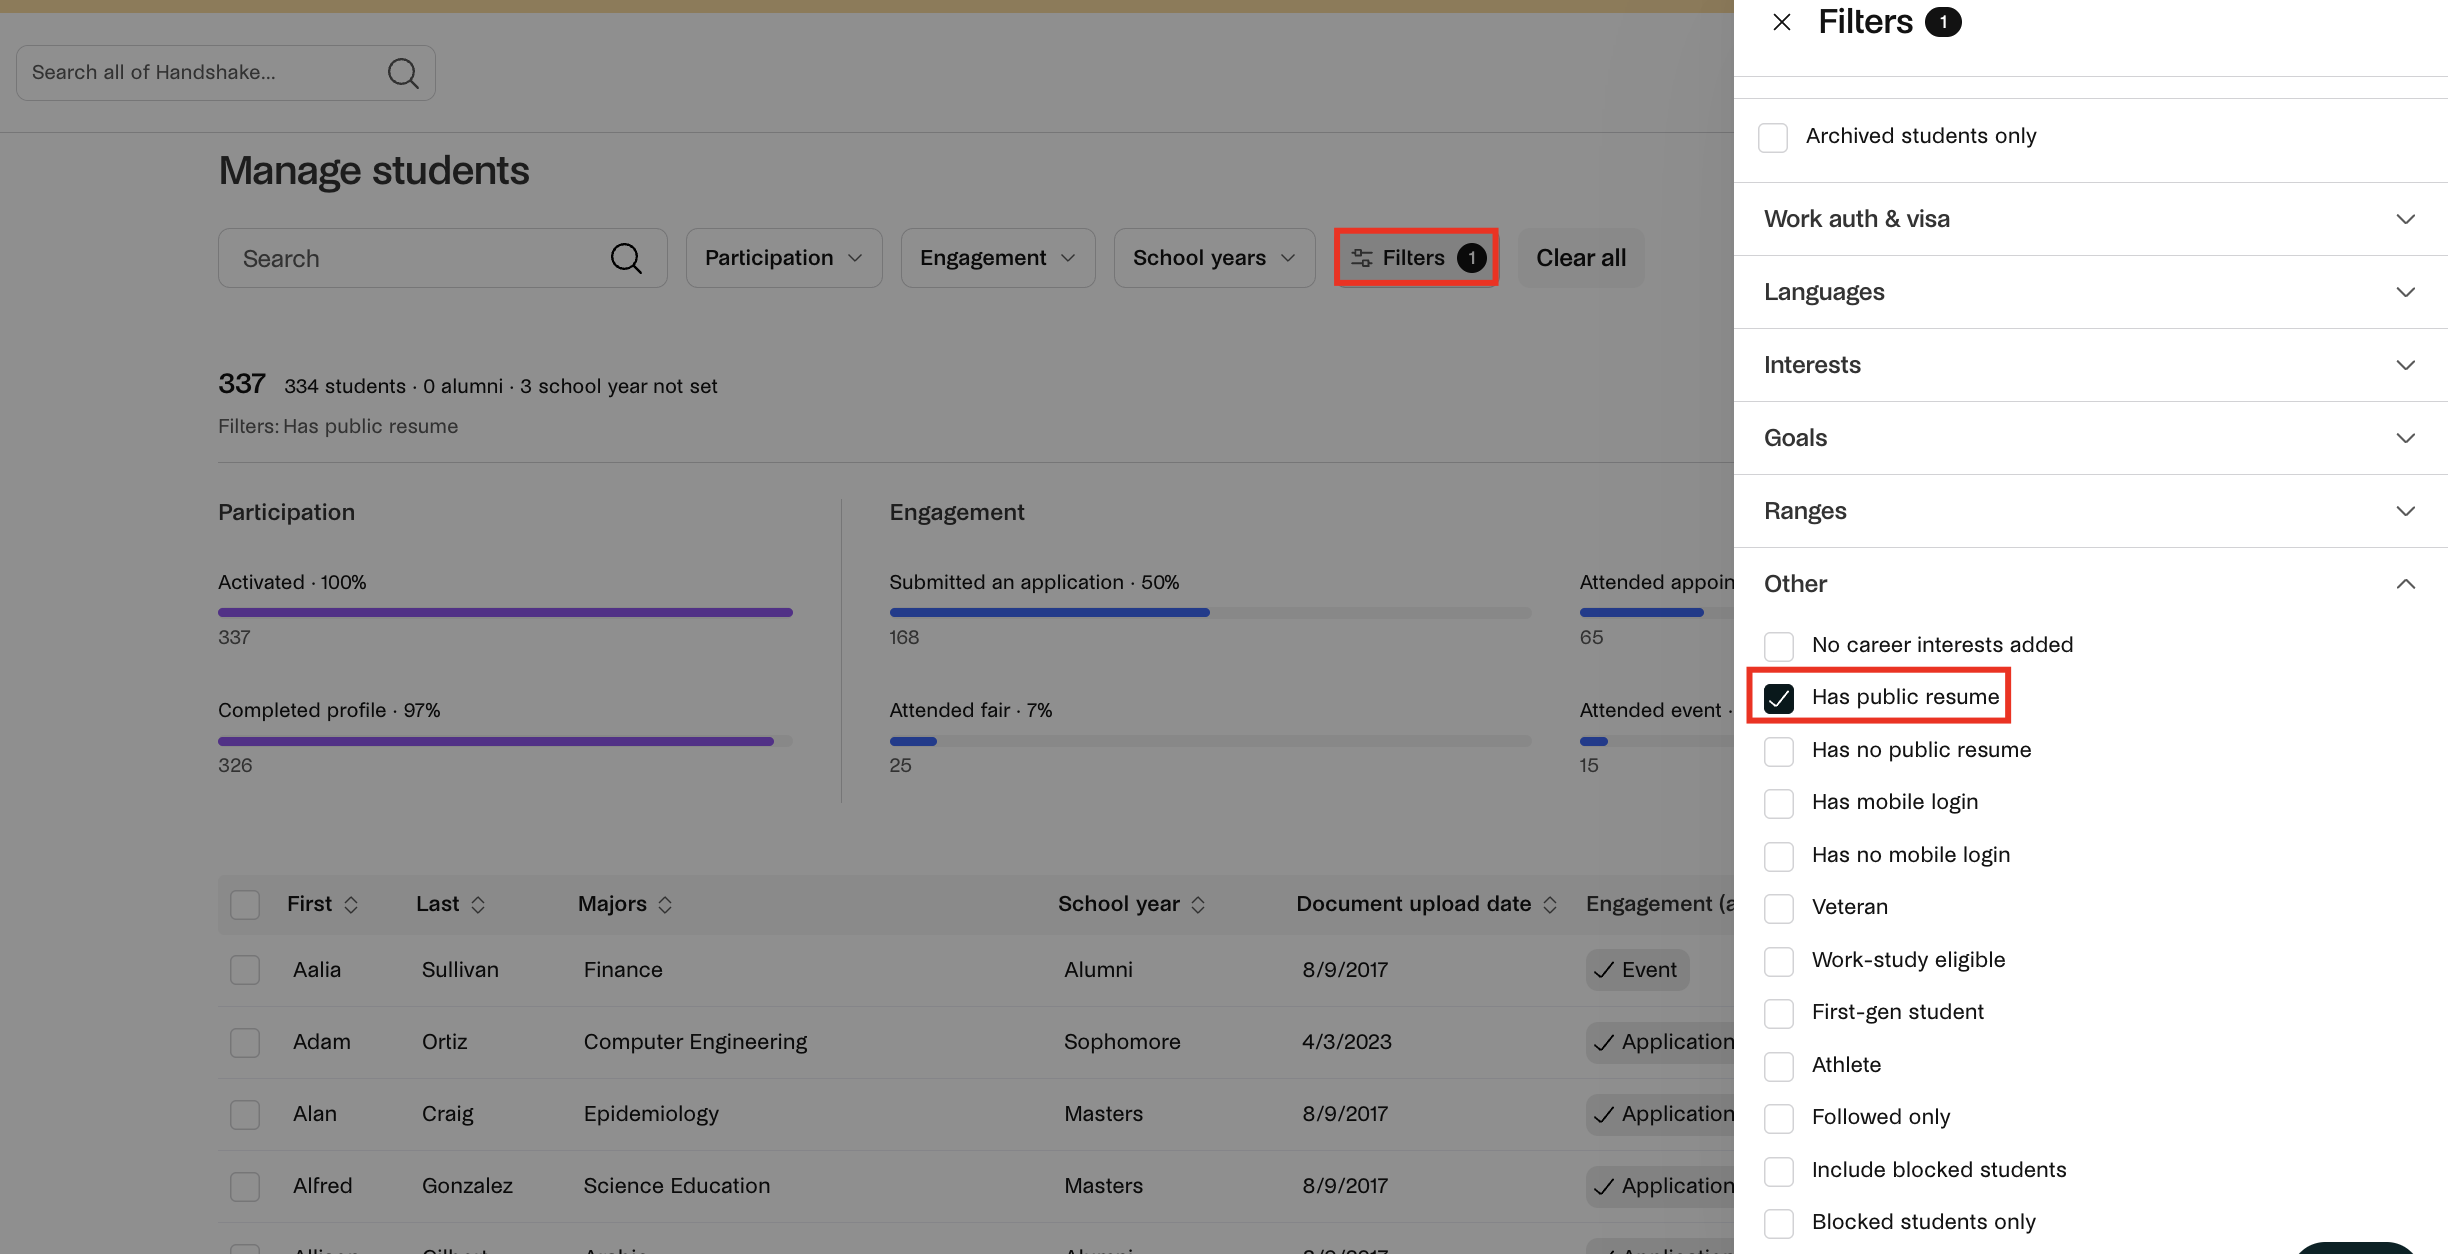Image resolution: width=2448 pixels, height=1254 pixels.
Task: Expand Interests filter section
Action: 2090,365
